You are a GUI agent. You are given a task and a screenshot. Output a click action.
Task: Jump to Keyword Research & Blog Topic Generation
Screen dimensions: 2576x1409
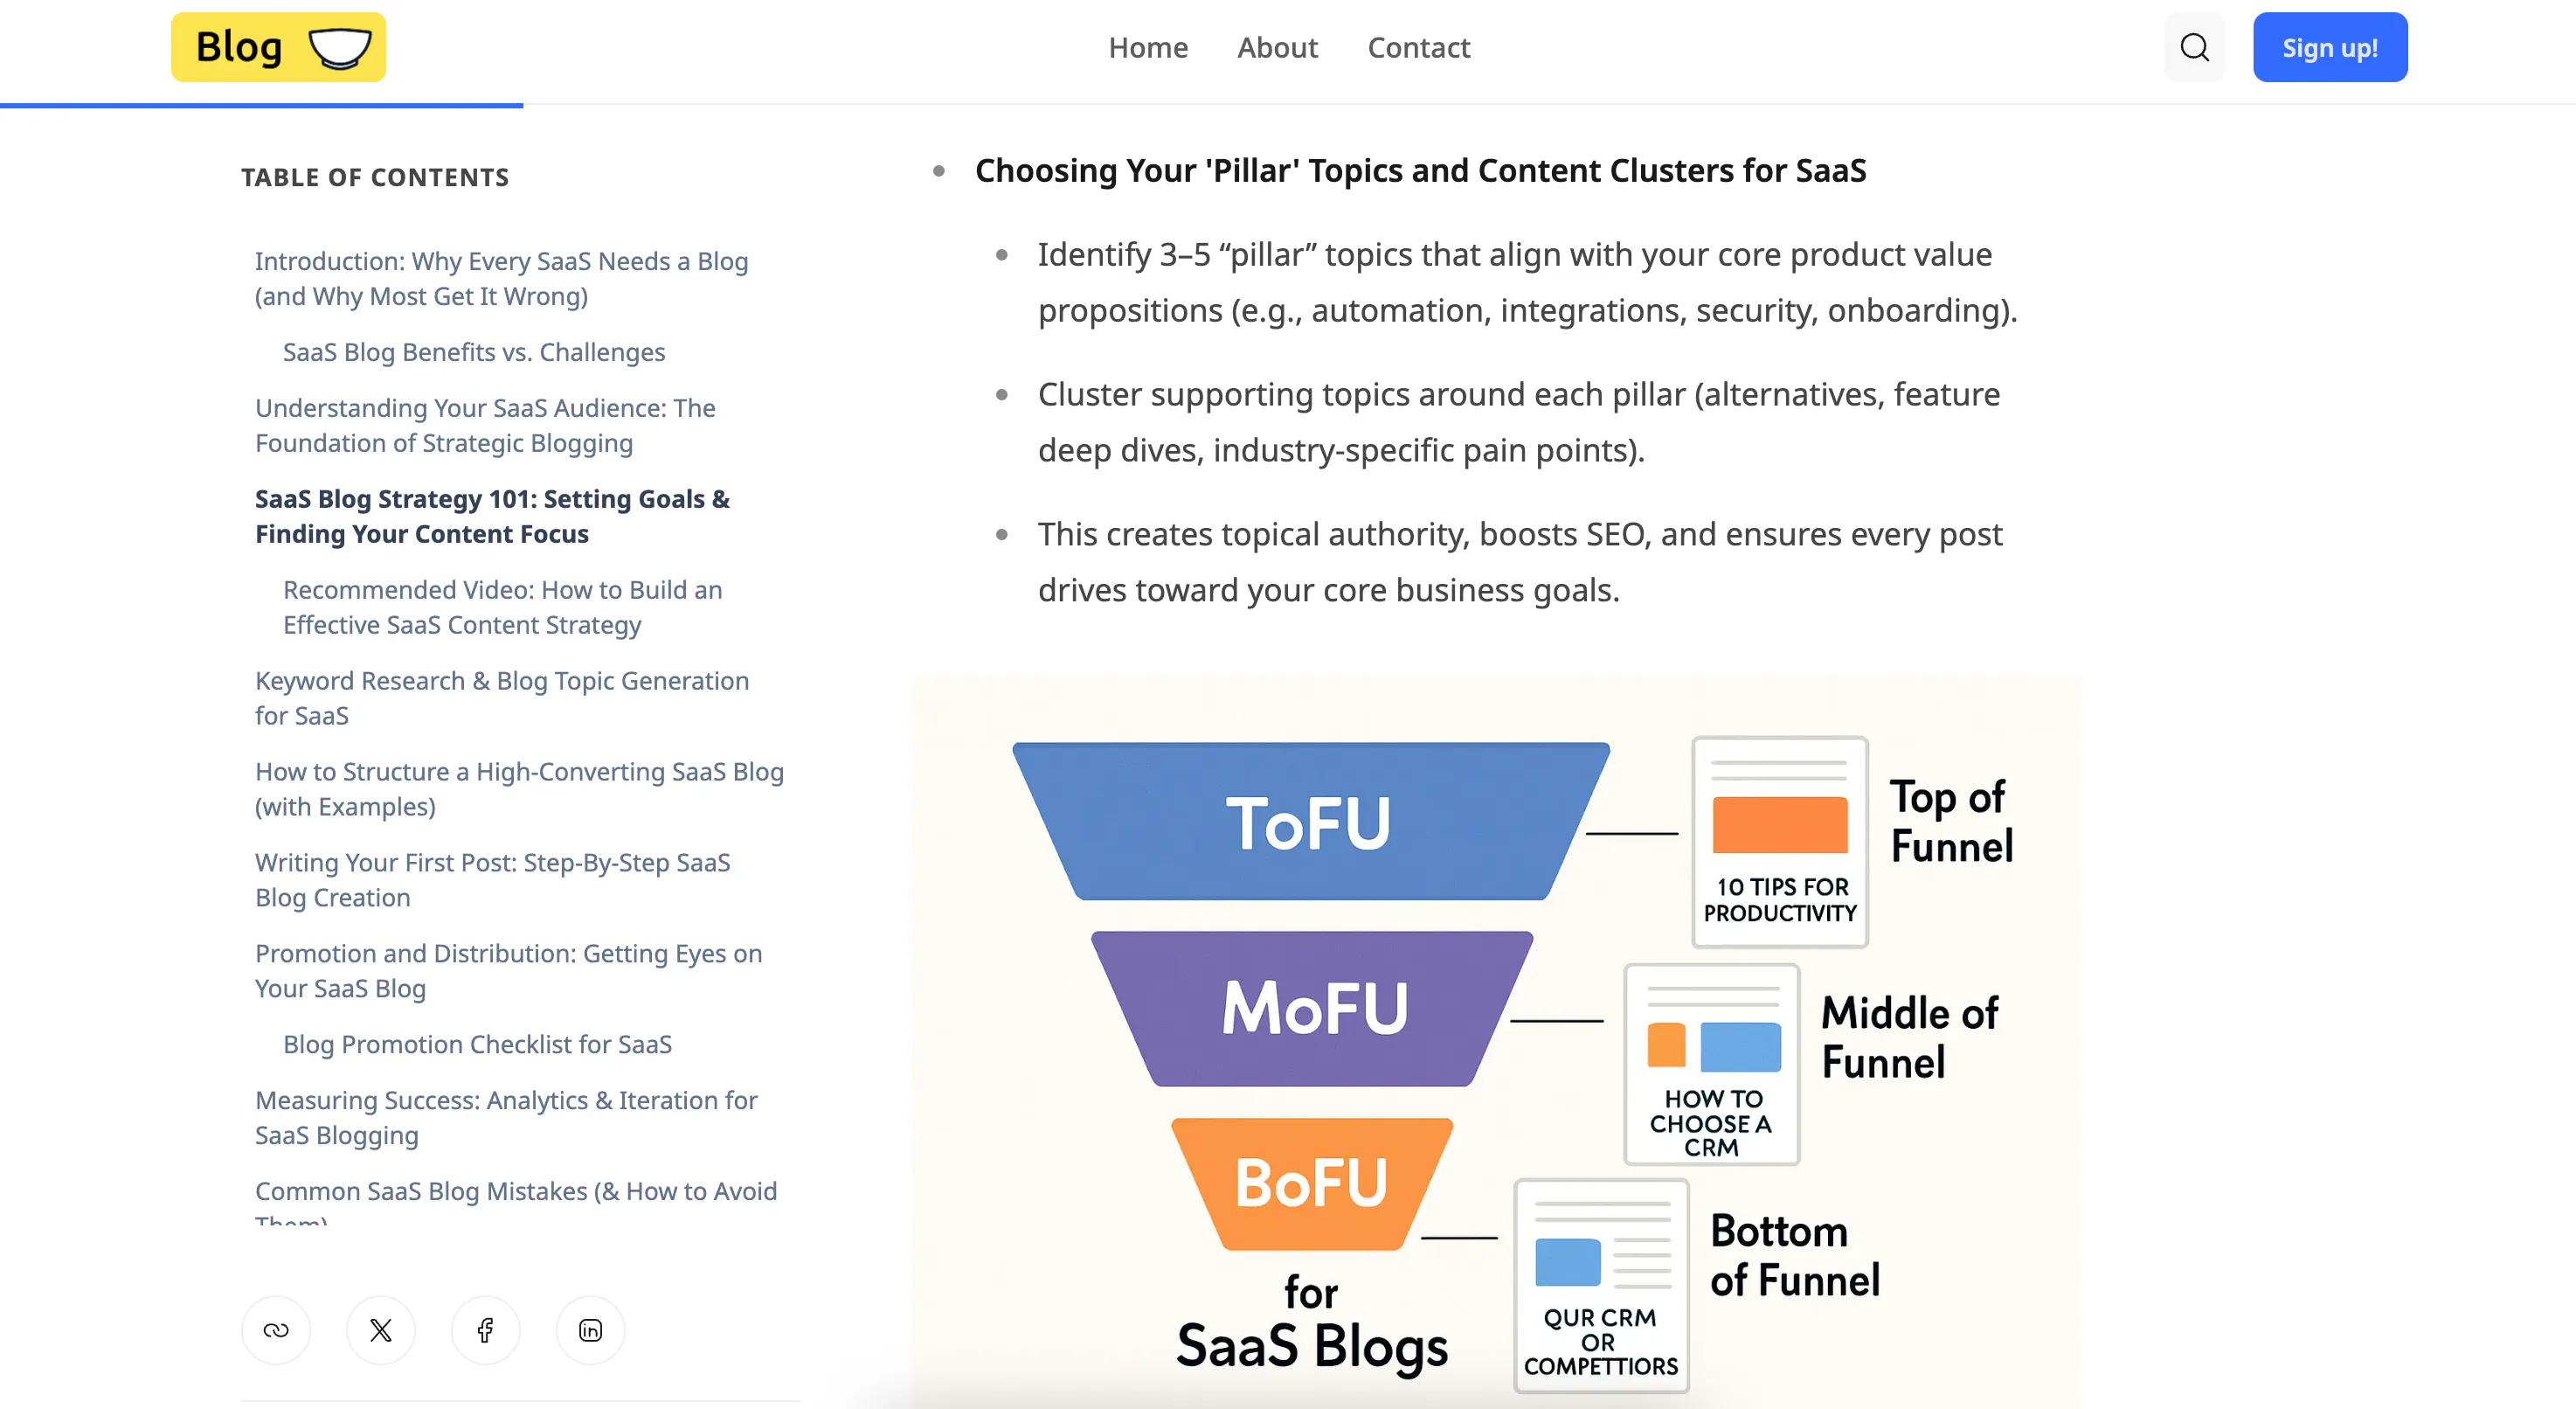(501, 698)
